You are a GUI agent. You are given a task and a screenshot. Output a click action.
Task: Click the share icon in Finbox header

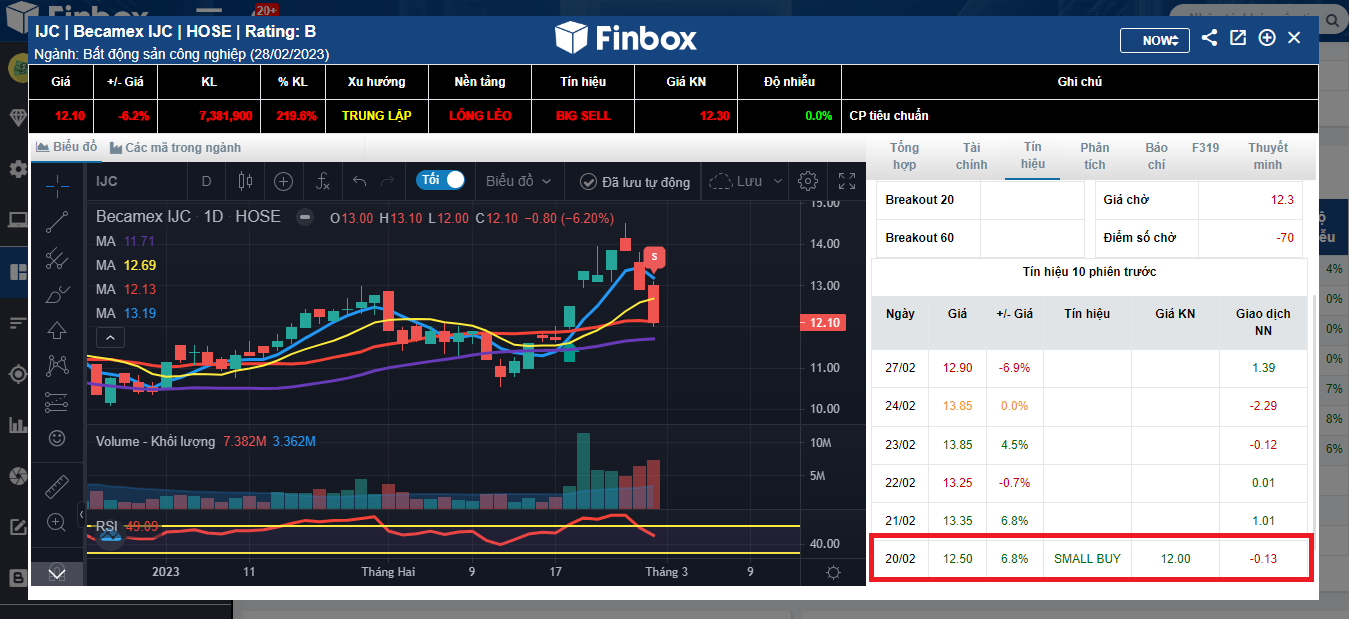(1209, 38)
